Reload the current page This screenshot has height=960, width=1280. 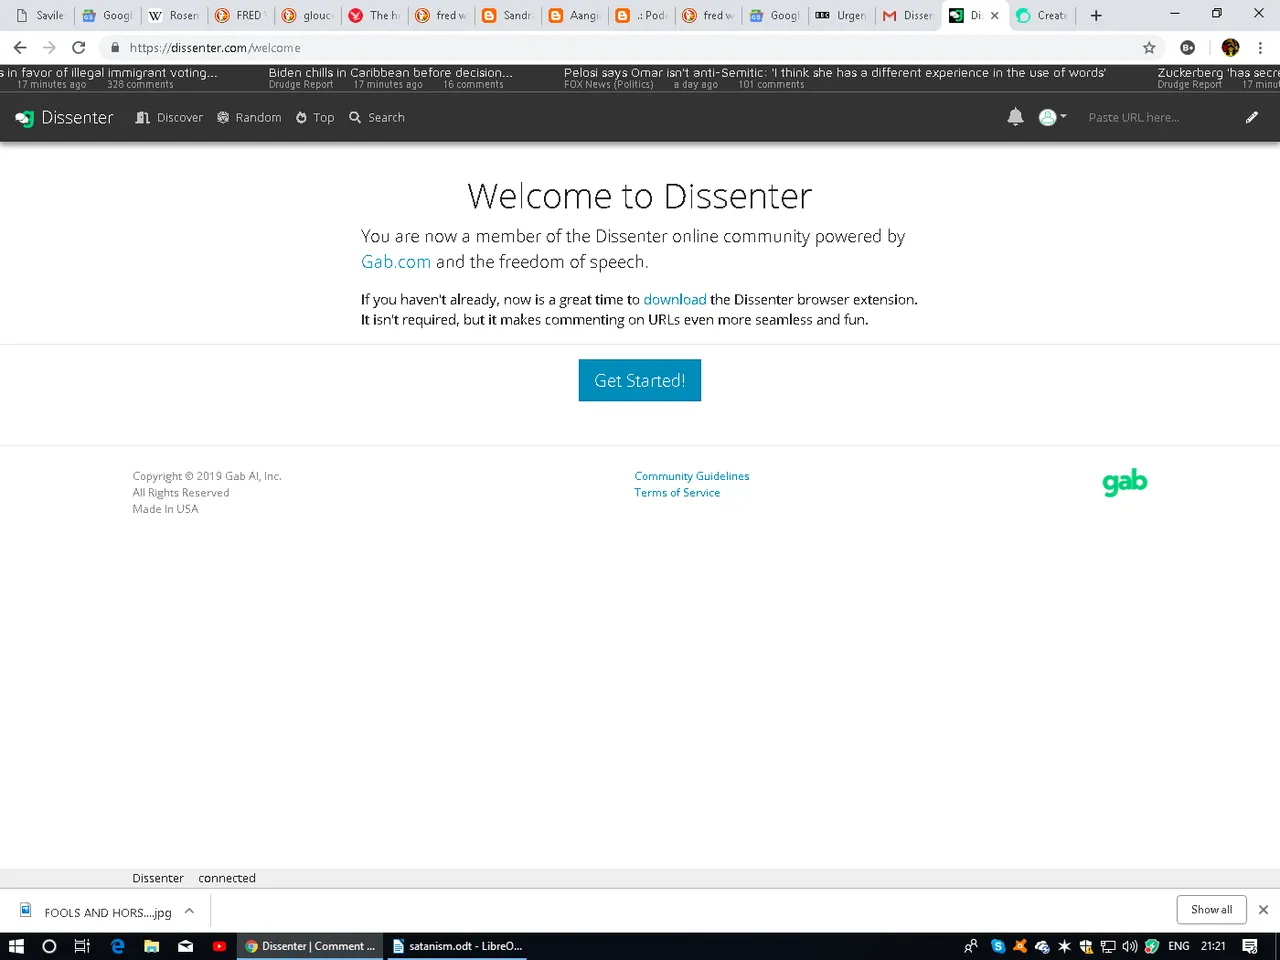[78, 47]
